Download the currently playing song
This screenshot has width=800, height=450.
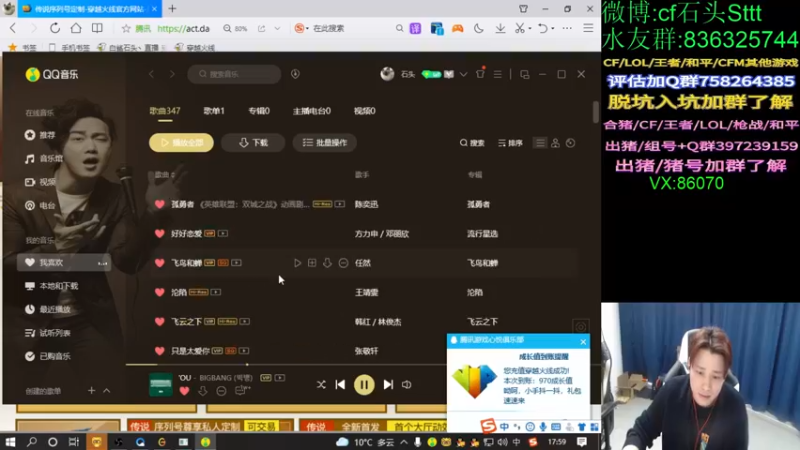tap(203, 391)
